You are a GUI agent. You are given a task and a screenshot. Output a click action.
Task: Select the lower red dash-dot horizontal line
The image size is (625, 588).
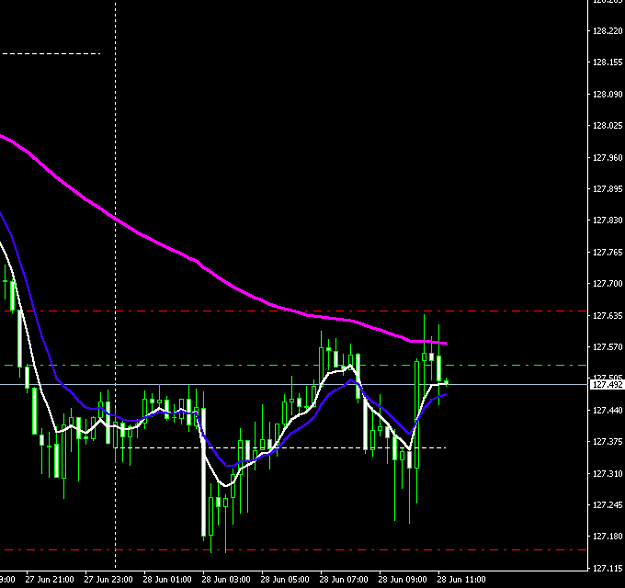[x=295, y=550]
